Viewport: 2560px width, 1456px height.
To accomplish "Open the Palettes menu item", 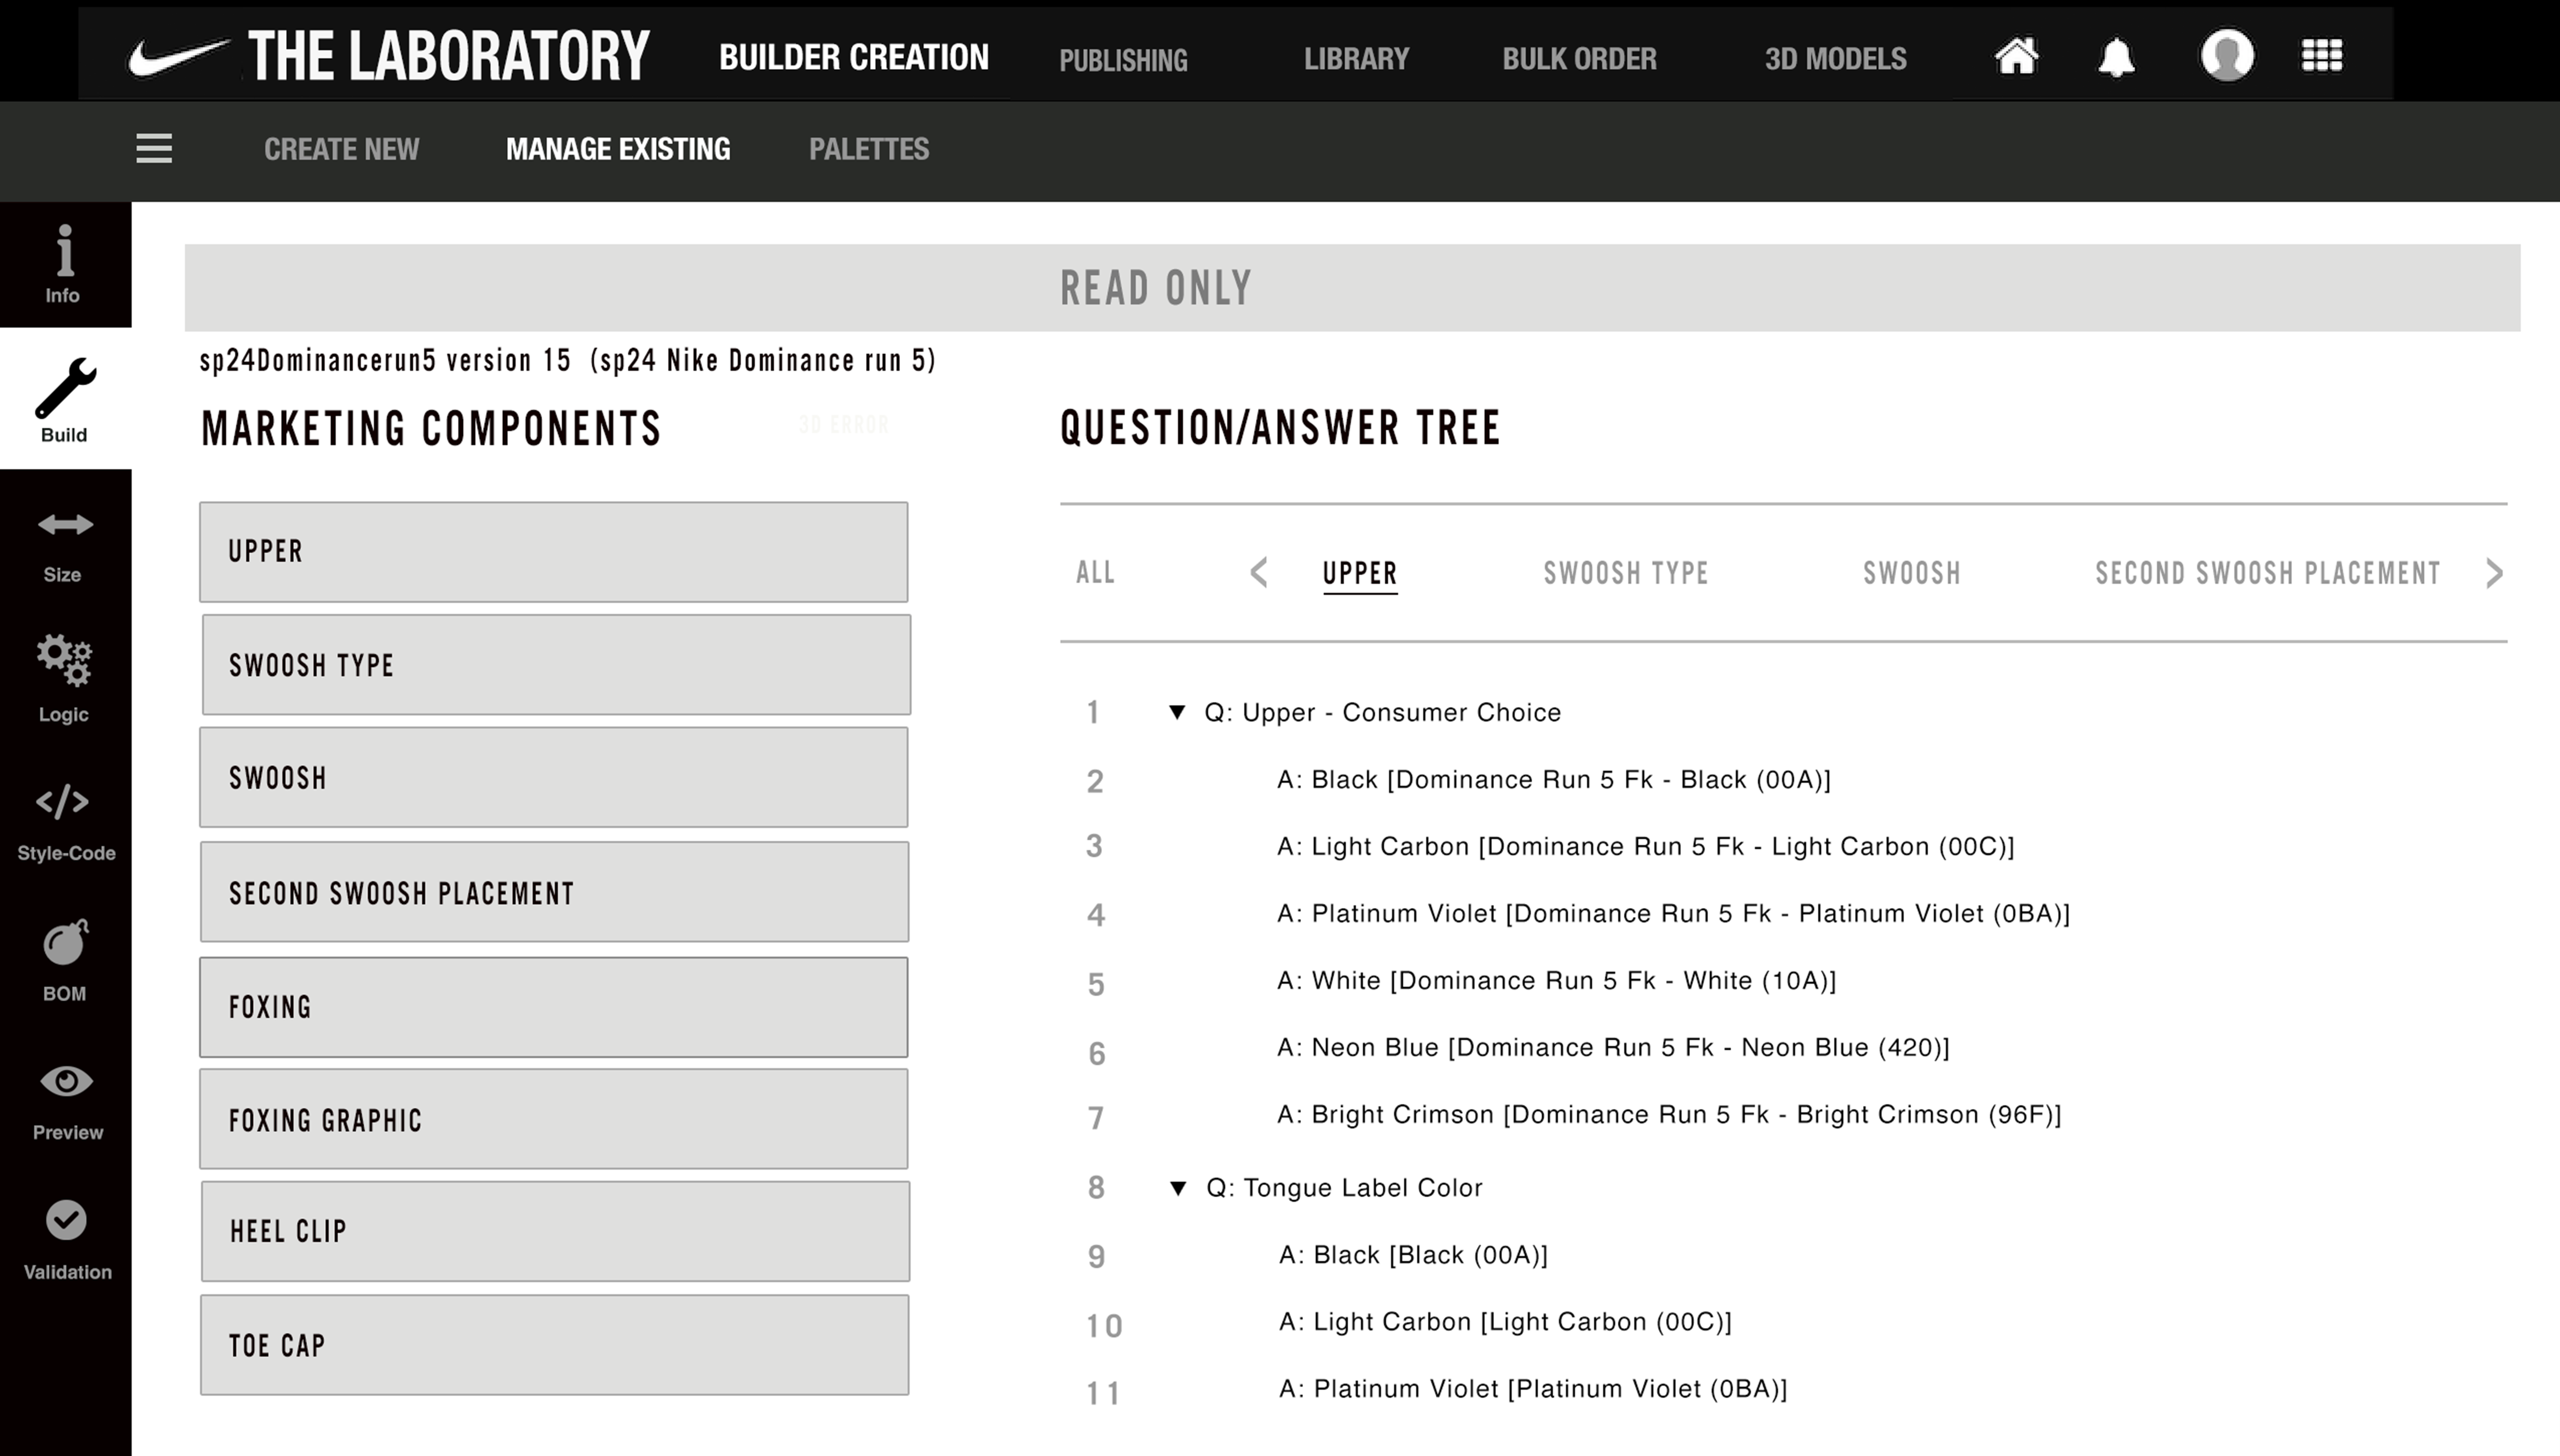I will pos(868,149).
